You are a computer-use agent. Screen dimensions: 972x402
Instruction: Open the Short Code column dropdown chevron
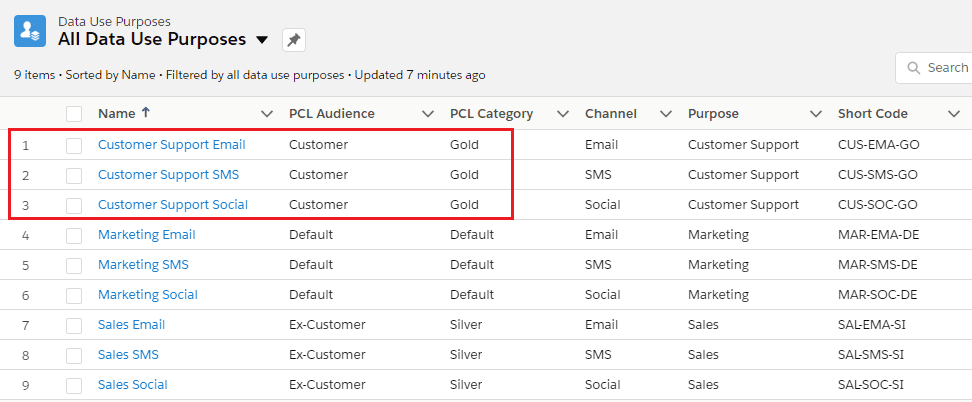point(953,114)
